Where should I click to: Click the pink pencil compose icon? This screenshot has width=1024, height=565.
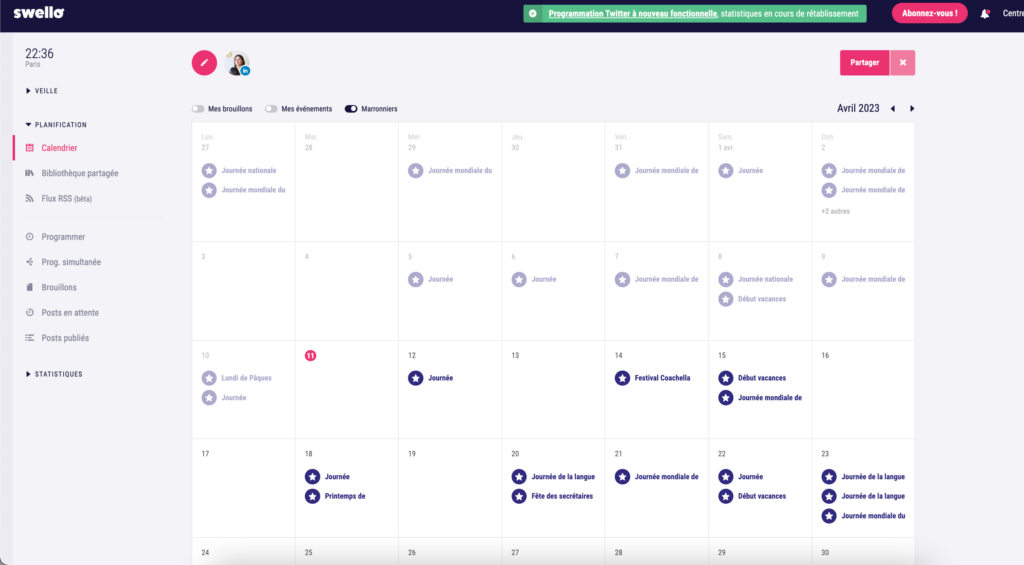[x=204, y=62]
